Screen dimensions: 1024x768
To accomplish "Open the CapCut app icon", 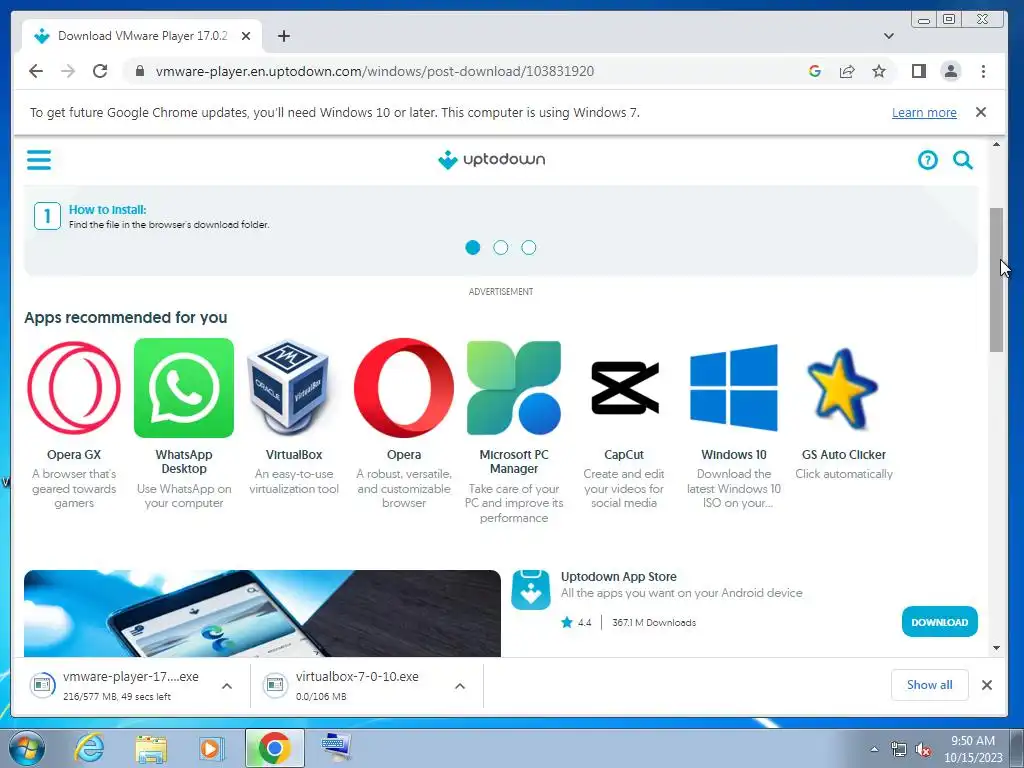I will (x=624, y=388).
